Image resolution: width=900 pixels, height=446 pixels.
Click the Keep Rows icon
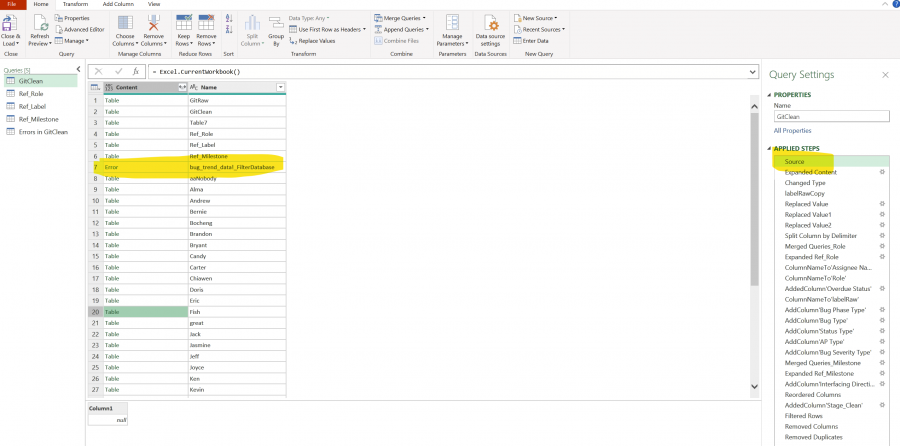[x=184, y=23]
